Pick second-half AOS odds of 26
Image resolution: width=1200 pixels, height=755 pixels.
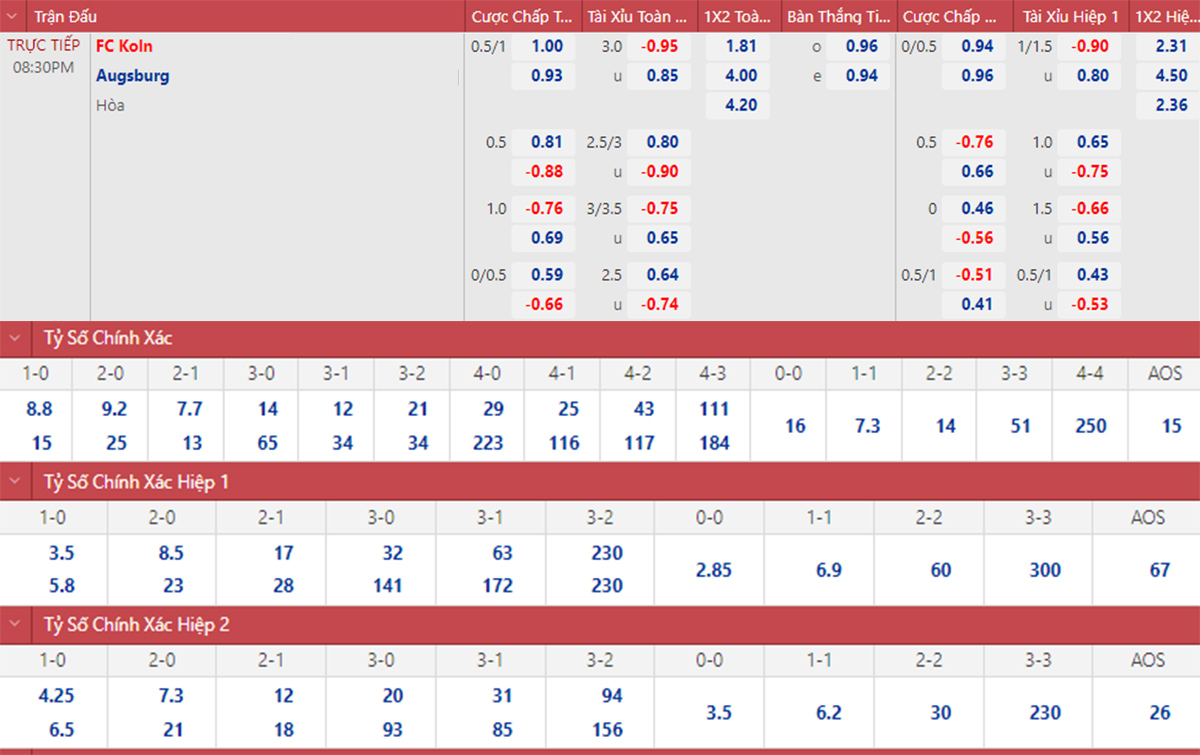(x=1159, y=713)
